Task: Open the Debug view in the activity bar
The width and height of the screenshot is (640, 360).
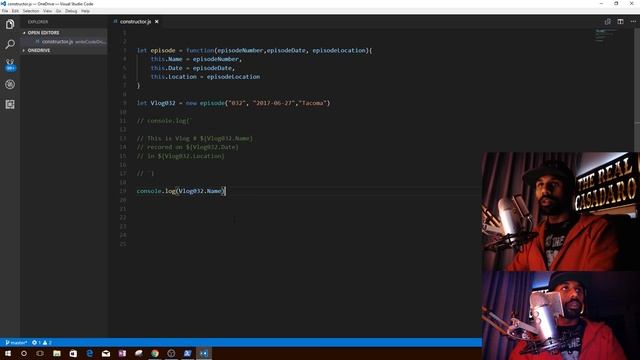Action: [10, 84]
